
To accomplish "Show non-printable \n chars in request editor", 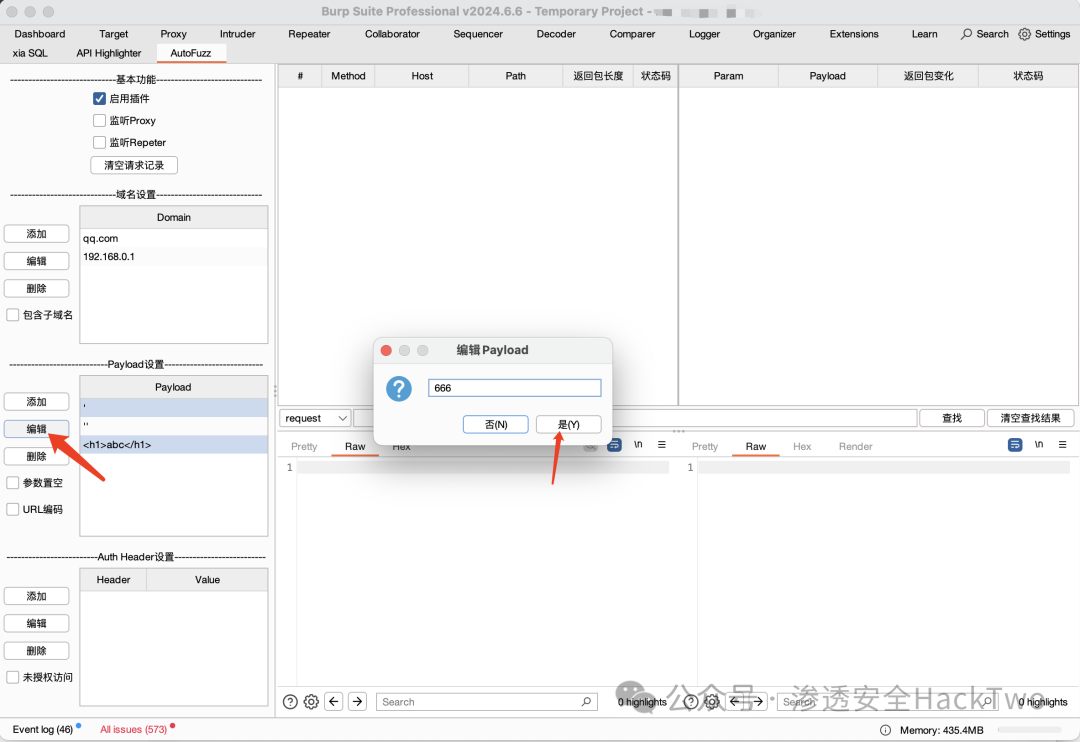I will tap(638, 444).
